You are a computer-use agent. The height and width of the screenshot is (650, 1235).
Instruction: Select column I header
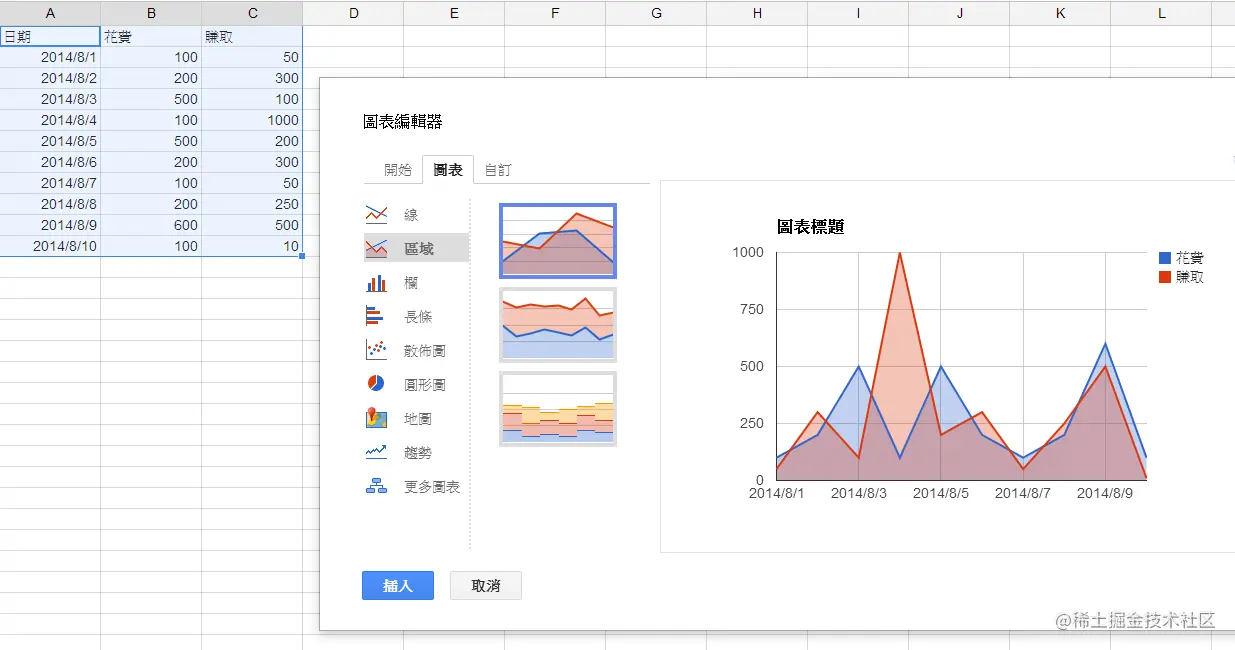tap(858, 13)
